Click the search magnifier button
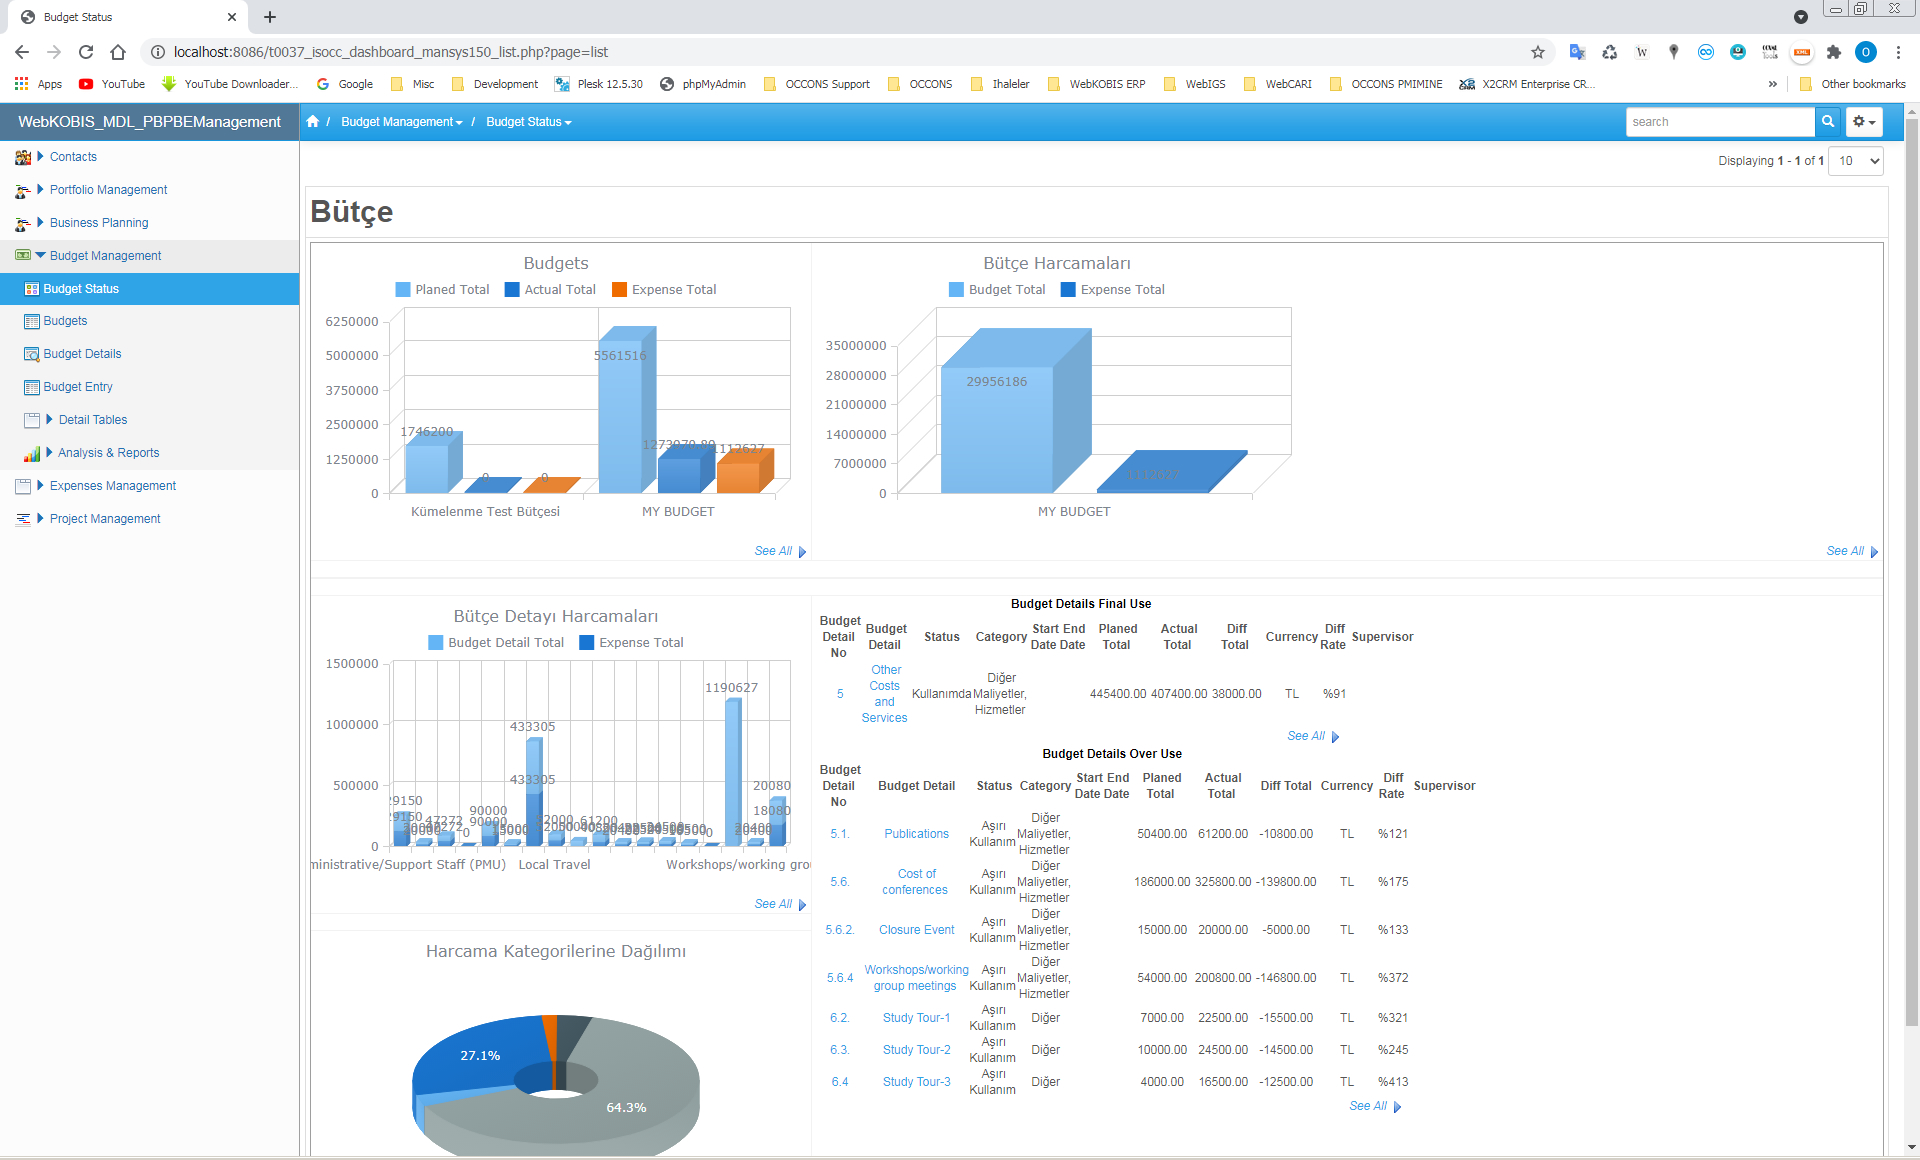The width and height of the screenshot is (1920, 1160). click(1828, 121)
